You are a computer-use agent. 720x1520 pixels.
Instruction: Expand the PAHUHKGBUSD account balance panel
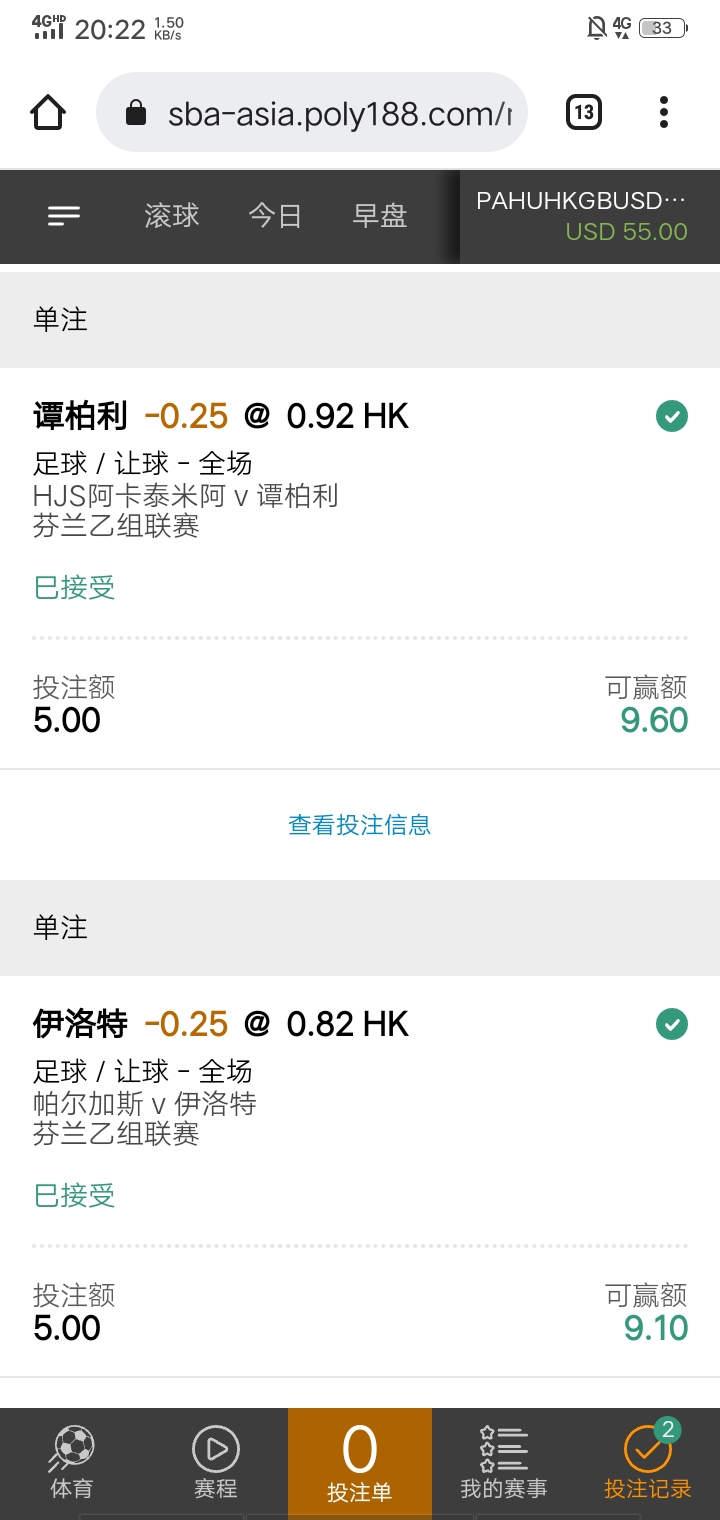590,216
